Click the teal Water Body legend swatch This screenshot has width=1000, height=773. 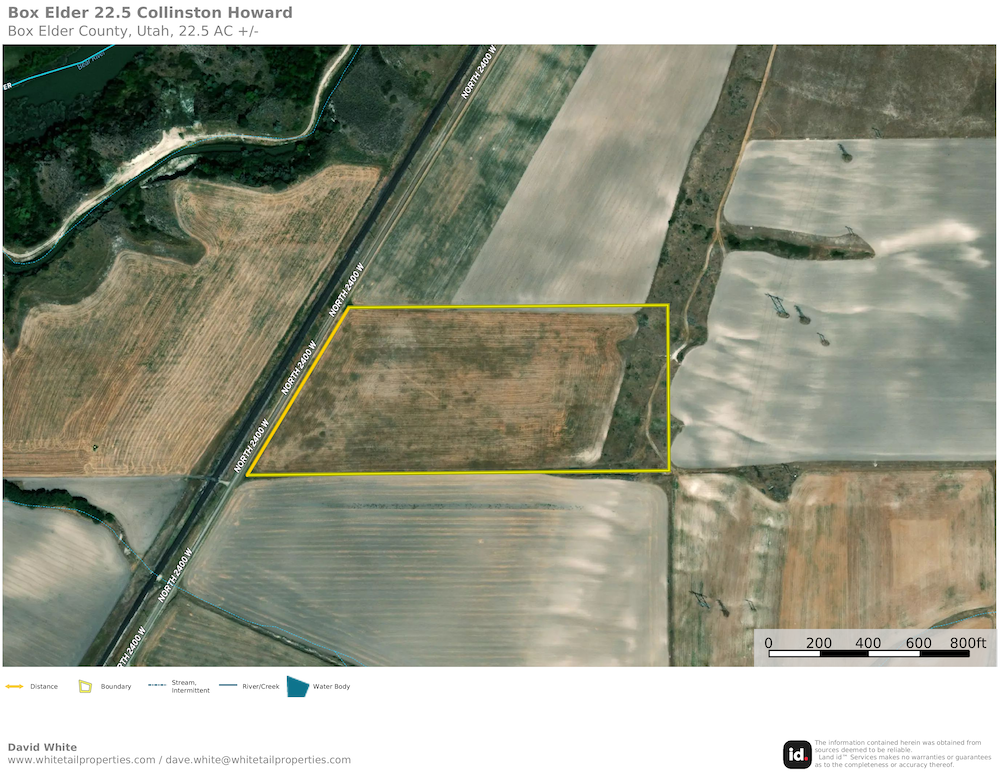(x=297, y=686)
